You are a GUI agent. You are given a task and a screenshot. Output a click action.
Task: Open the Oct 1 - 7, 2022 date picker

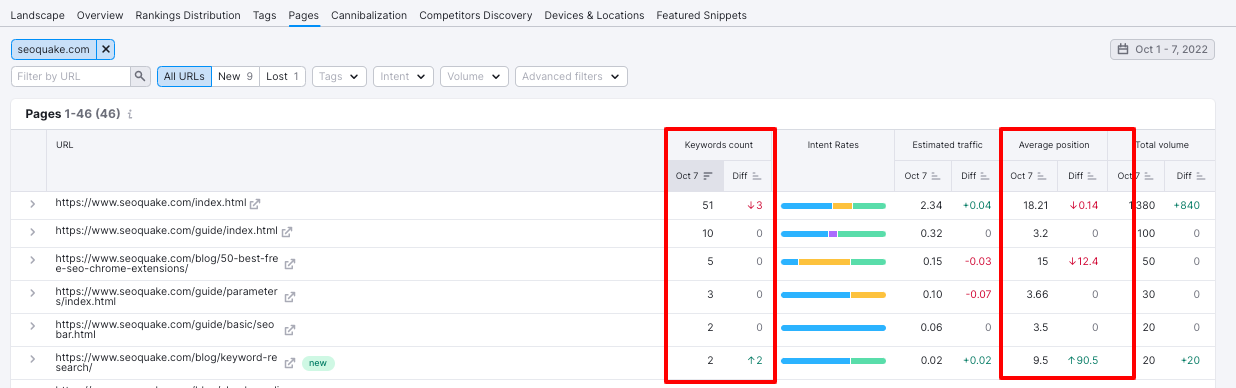[x=1162, y=49]
